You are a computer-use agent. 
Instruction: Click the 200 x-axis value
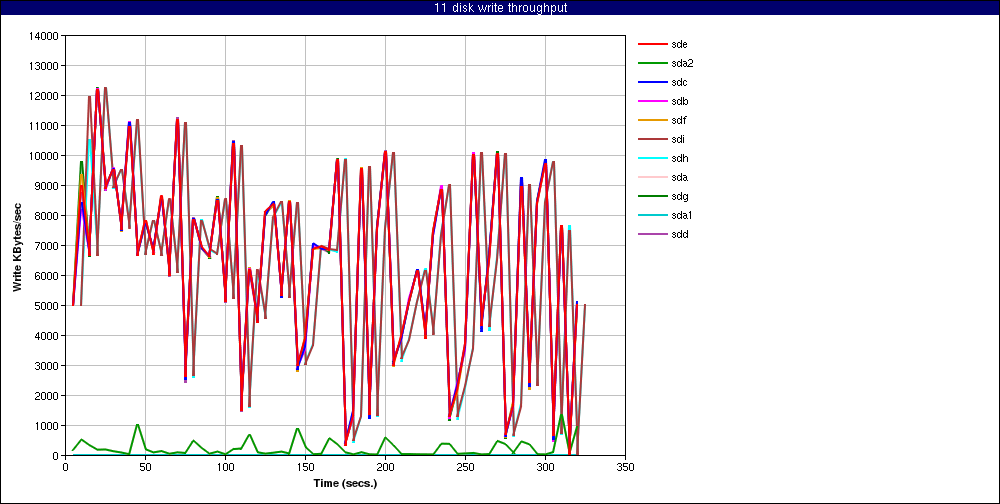click(x=385, y=467)
